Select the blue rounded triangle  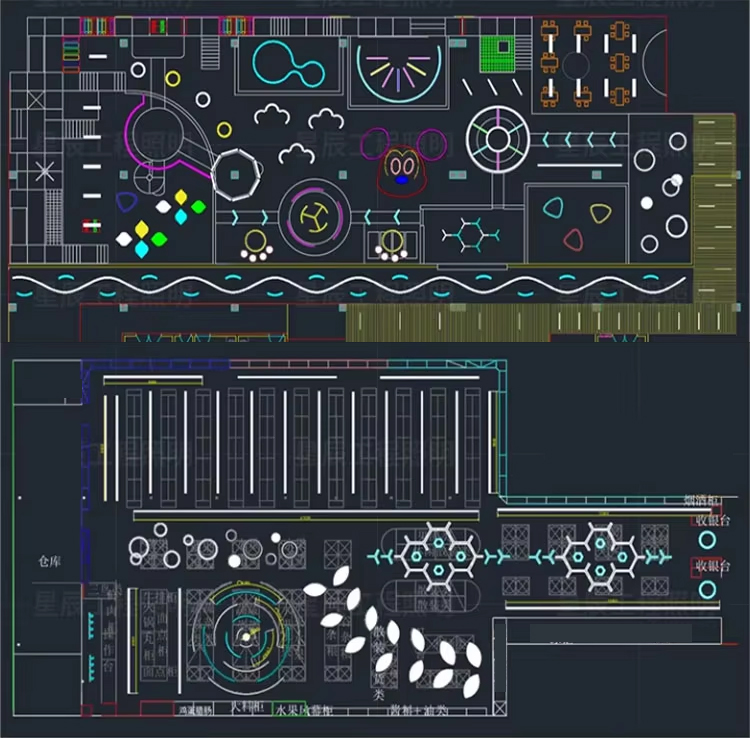coord(127,202)
